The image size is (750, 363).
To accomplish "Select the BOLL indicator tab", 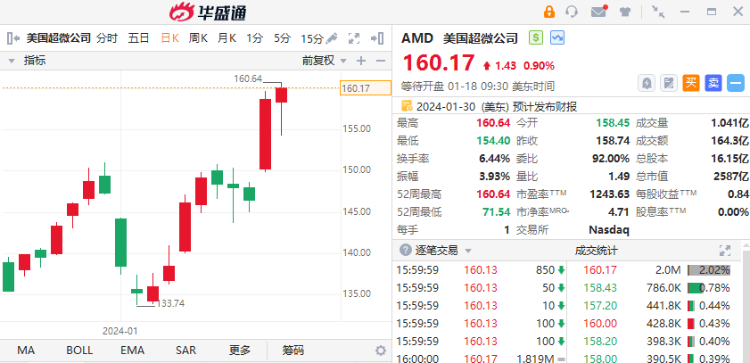I will [x=79, y=351].
